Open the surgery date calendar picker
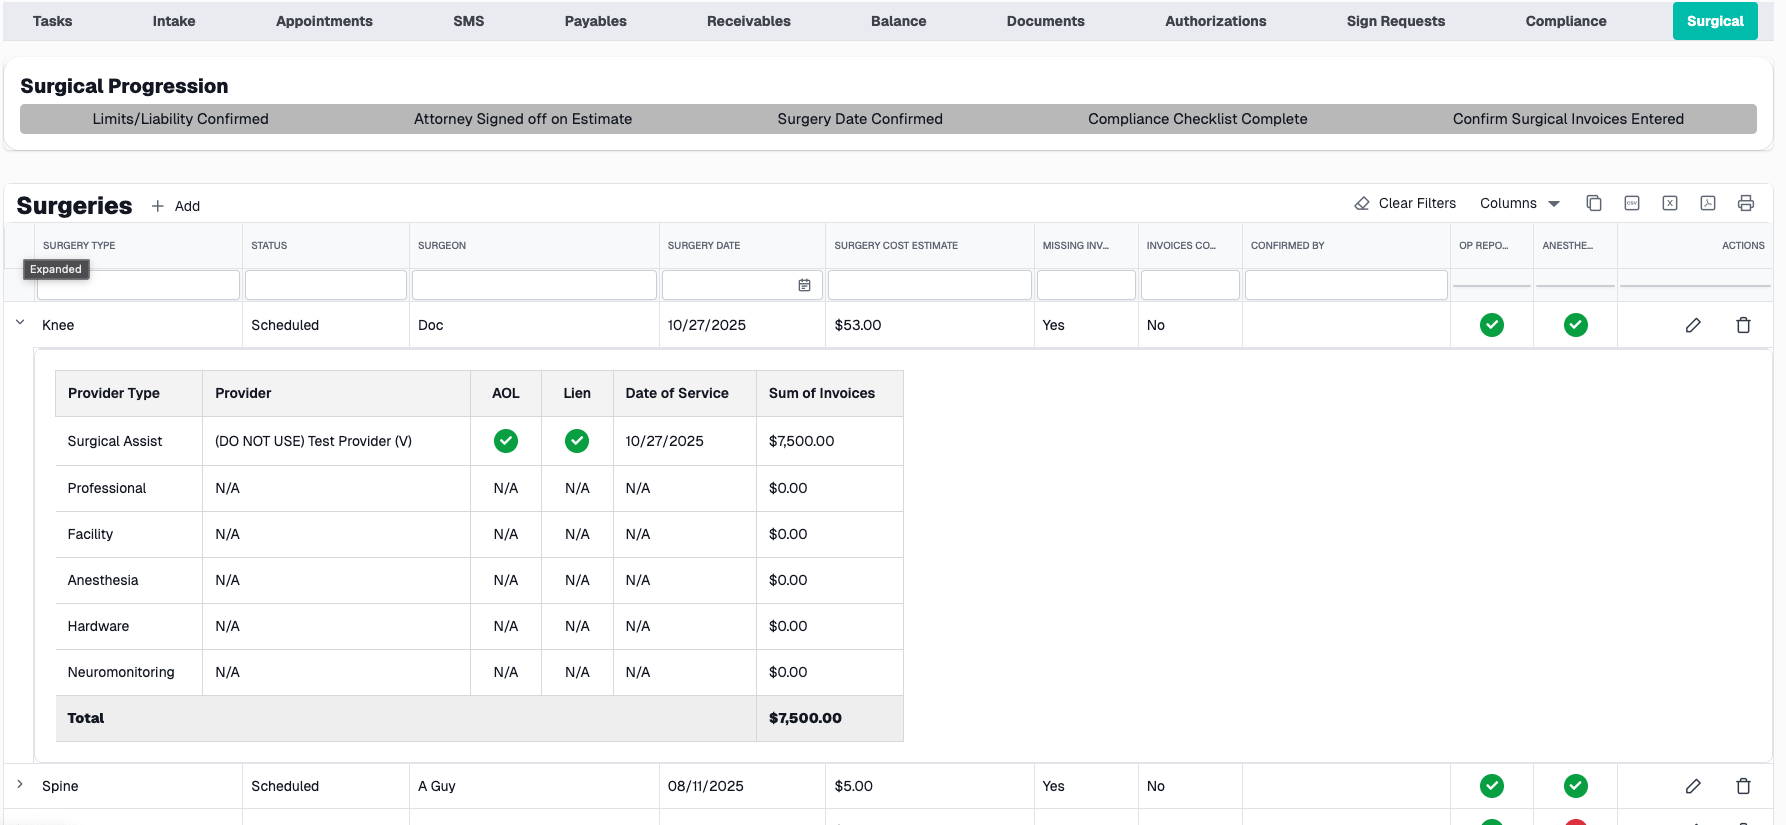The height and width of the screenshot is (825, 1786). pos(804,285)
